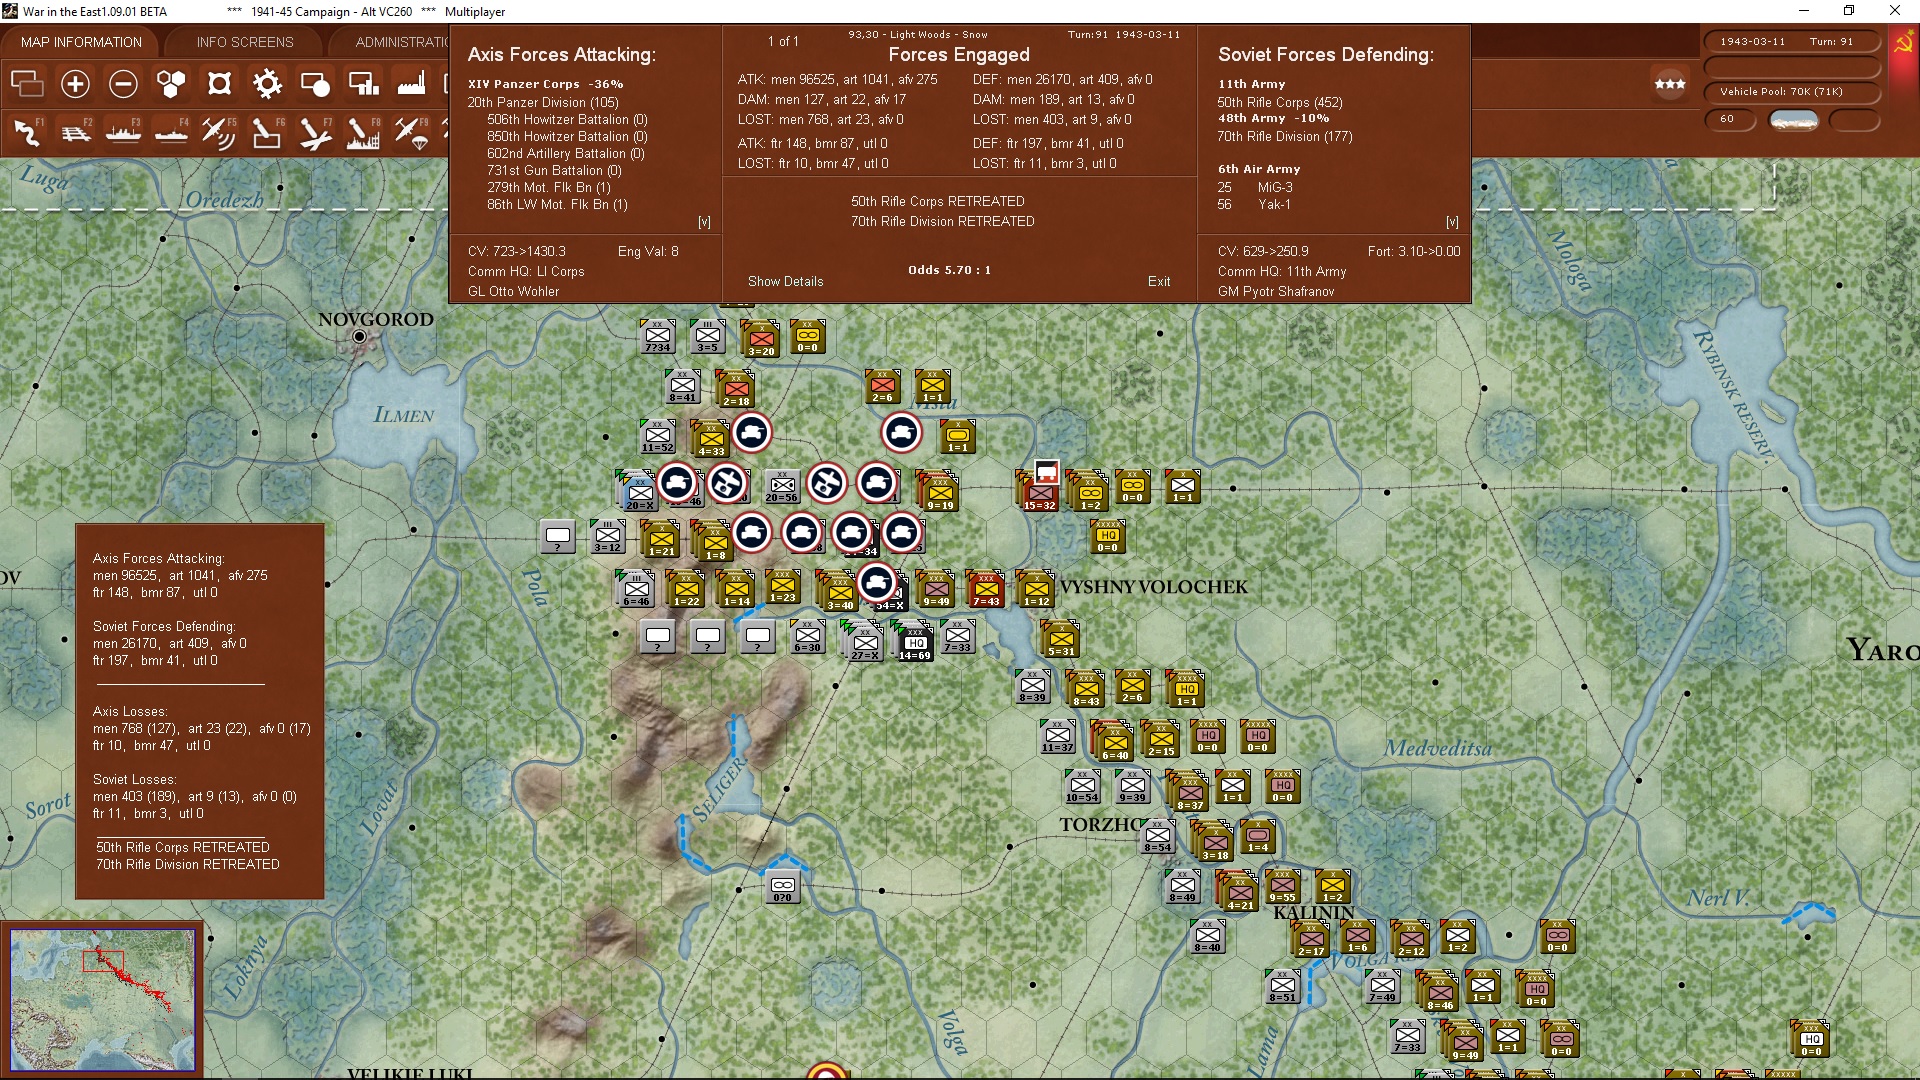
Task: Toggle the hex grid display icon
Action: tap(171, 84)
